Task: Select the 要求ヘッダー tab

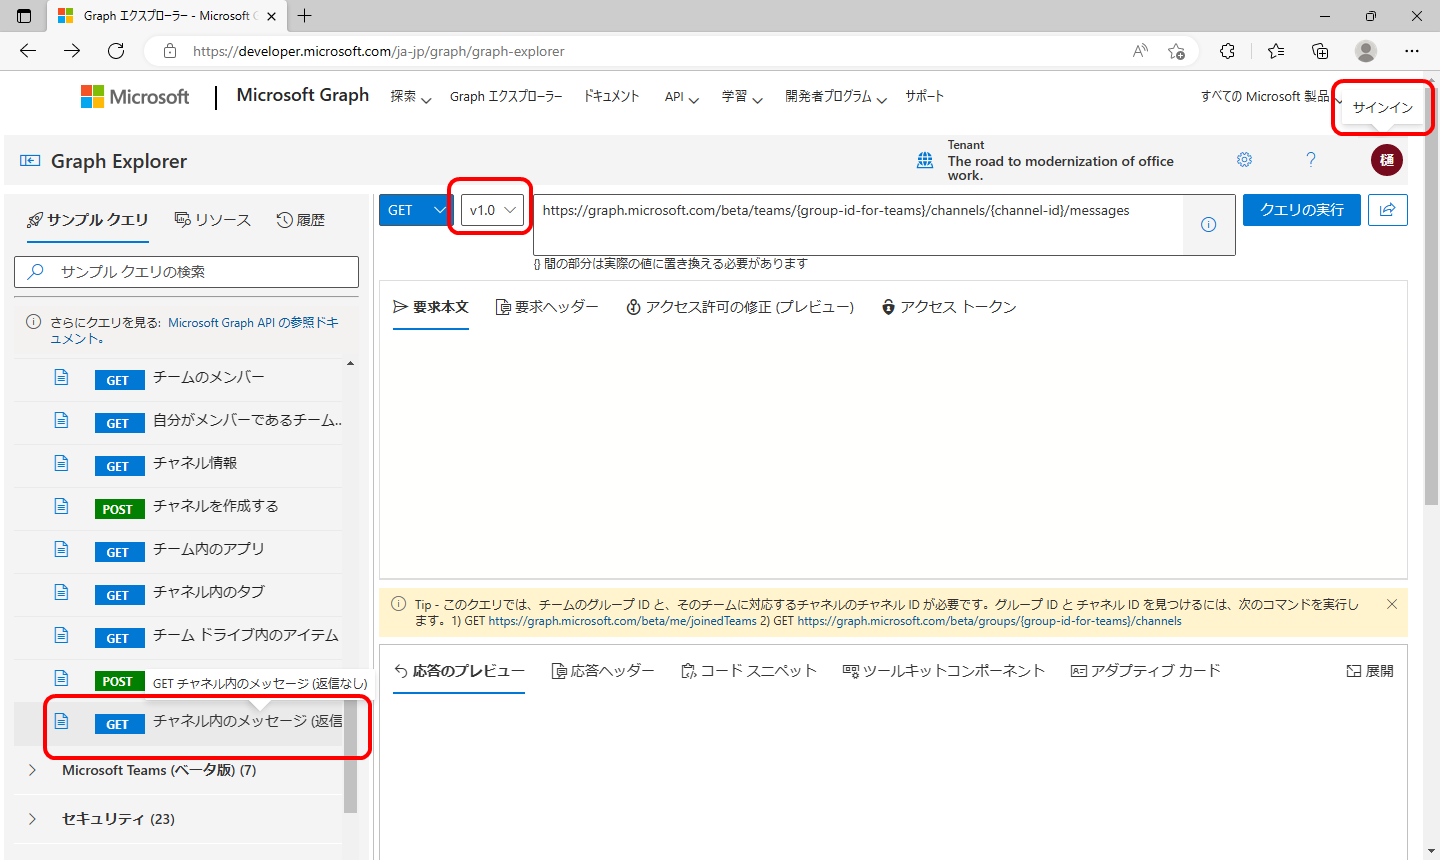Action: tap(547, 307)
